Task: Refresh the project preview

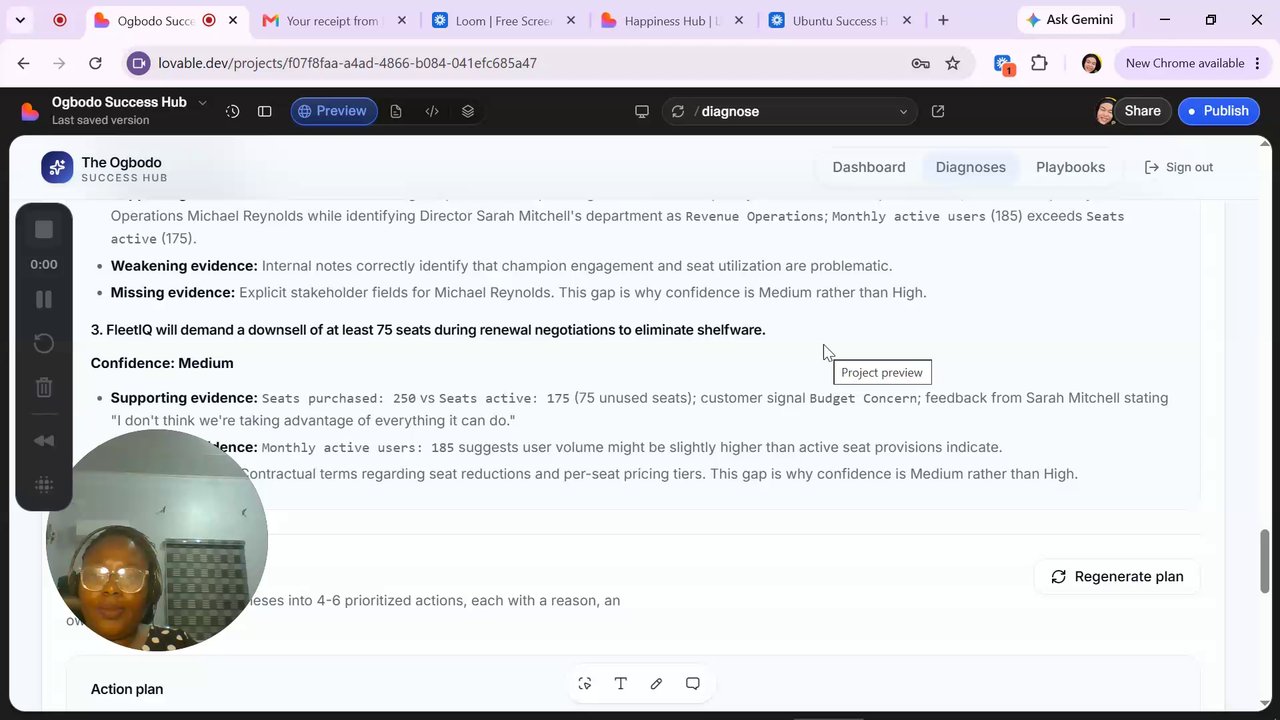Action: pyautogui.click(x=678, y=111)
